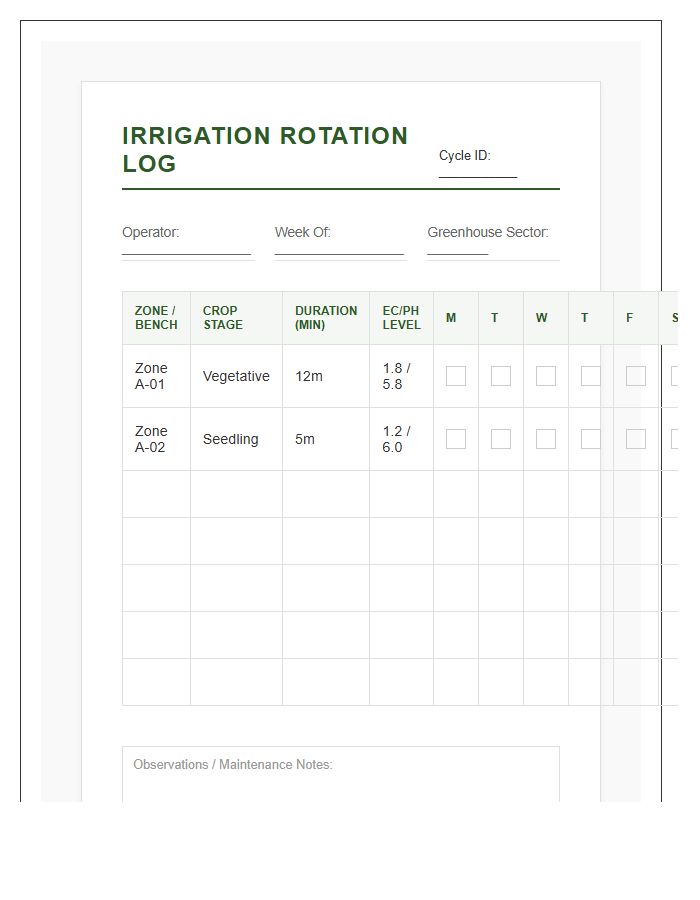Click the ZONE / BENCH column header

tap(156, 317)
